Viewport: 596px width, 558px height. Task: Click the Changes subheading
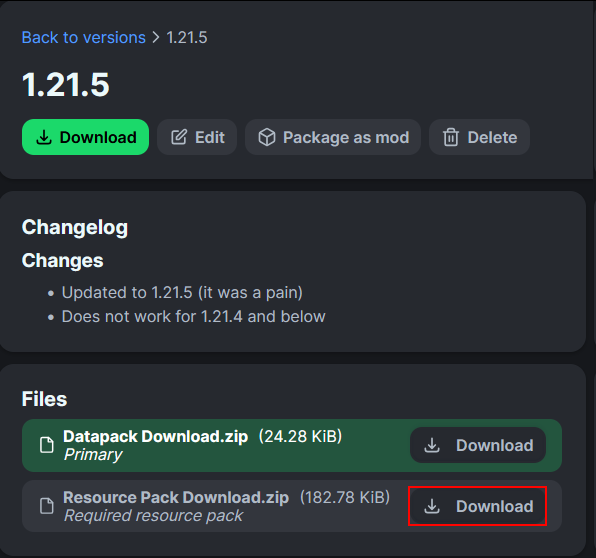(63, 261)
